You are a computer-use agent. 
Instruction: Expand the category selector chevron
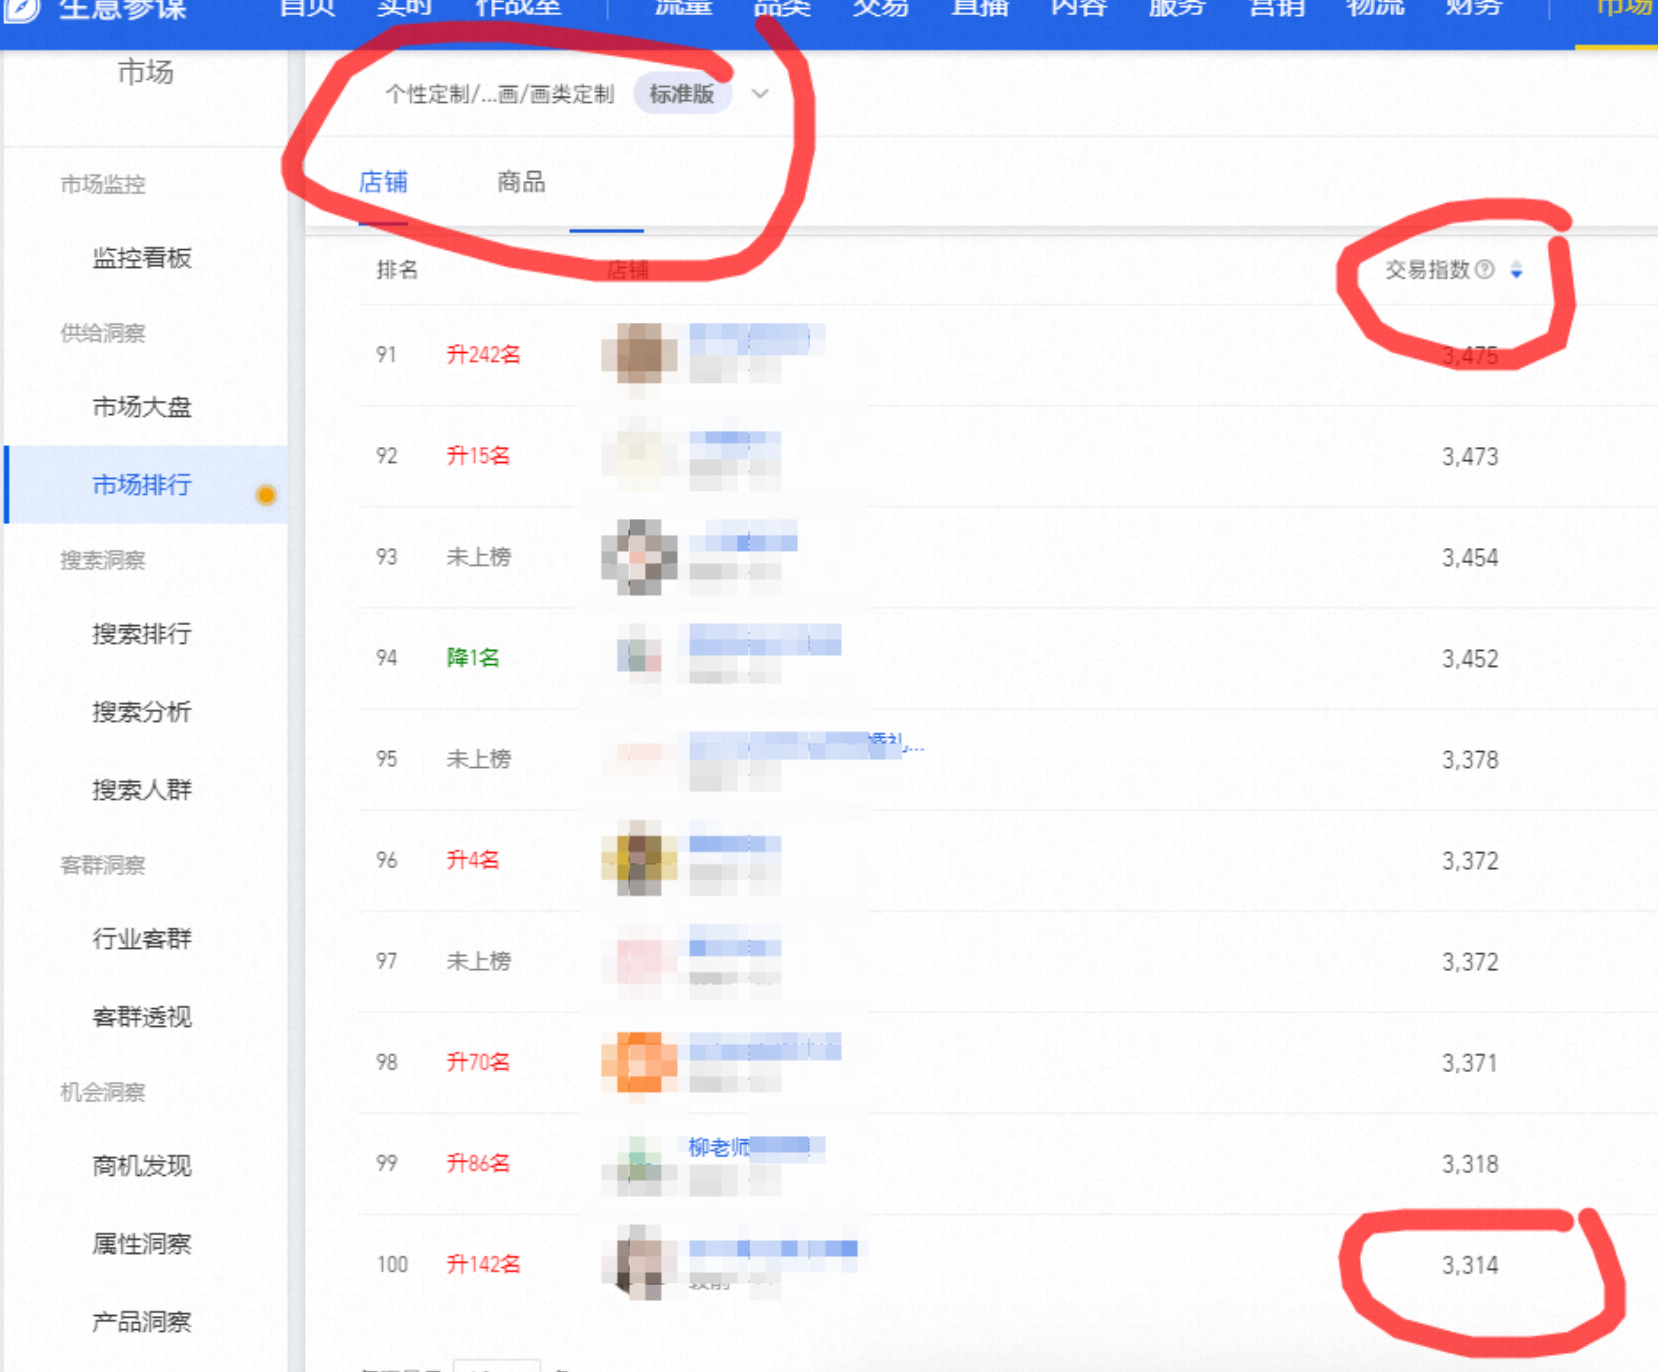click(760, 94)
